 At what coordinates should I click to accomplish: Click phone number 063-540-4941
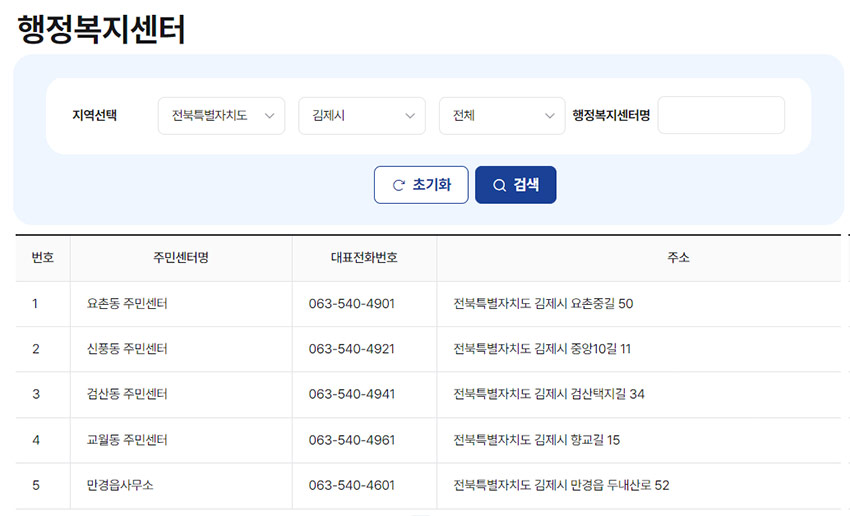point(352,394)
